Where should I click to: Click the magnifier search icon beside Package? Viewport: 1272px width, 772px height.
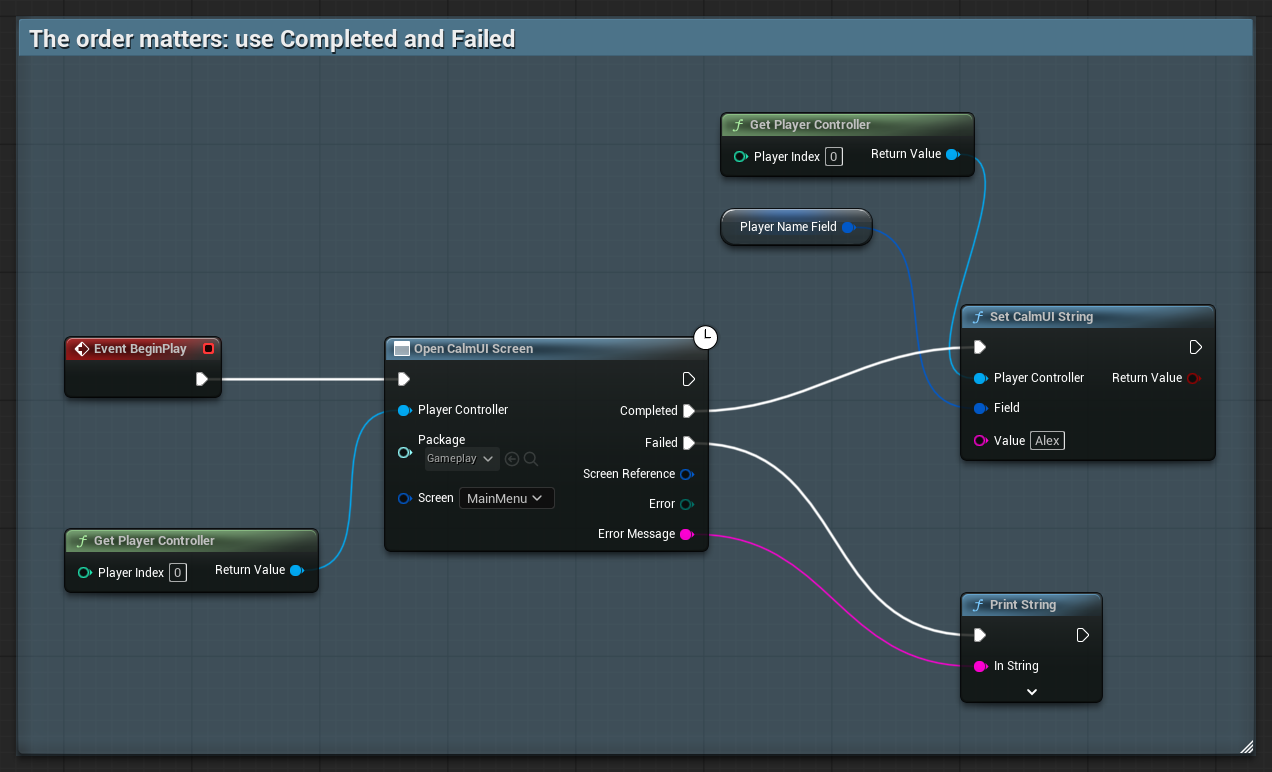click(x=531, y=459)
